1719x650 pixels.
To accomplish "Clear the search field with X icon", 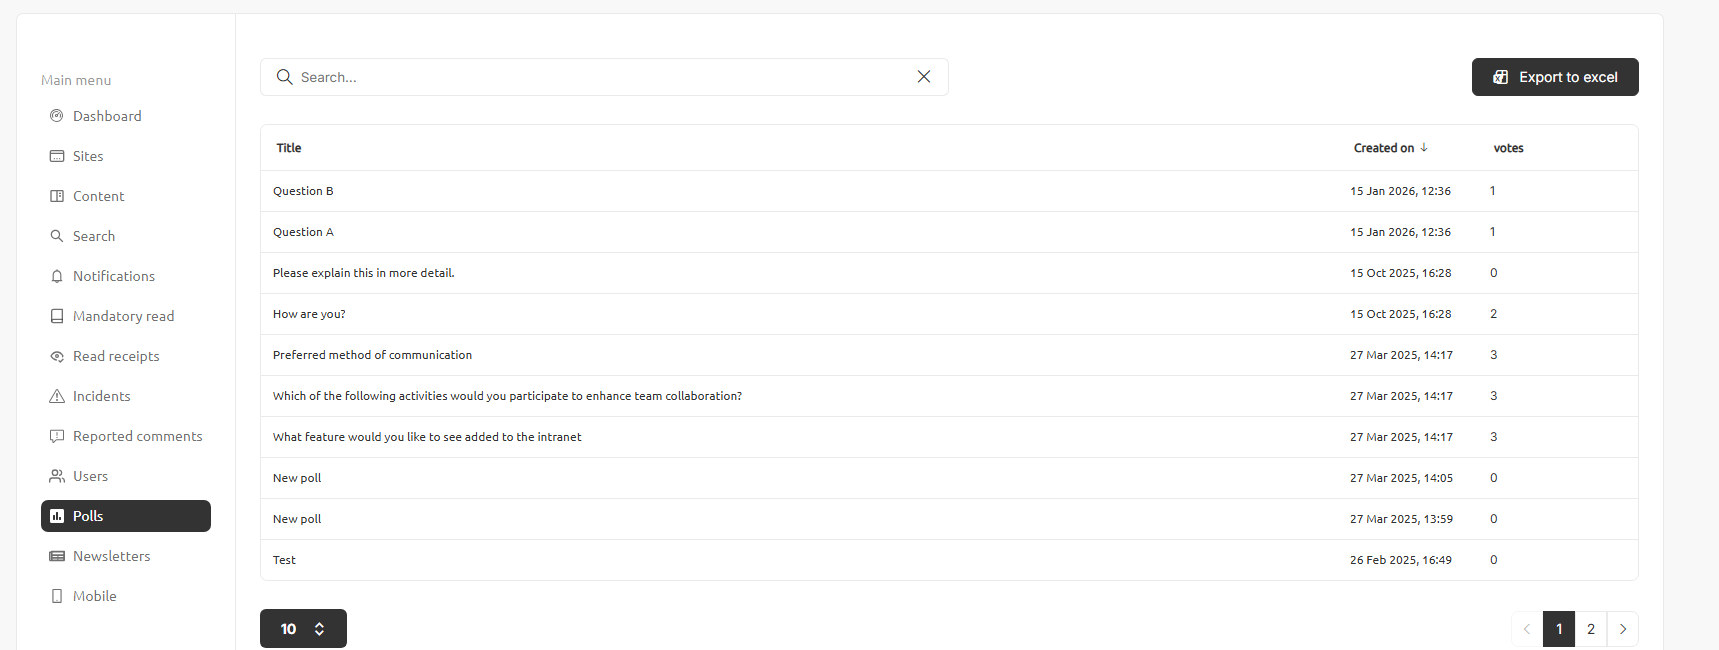I will 924,77.
